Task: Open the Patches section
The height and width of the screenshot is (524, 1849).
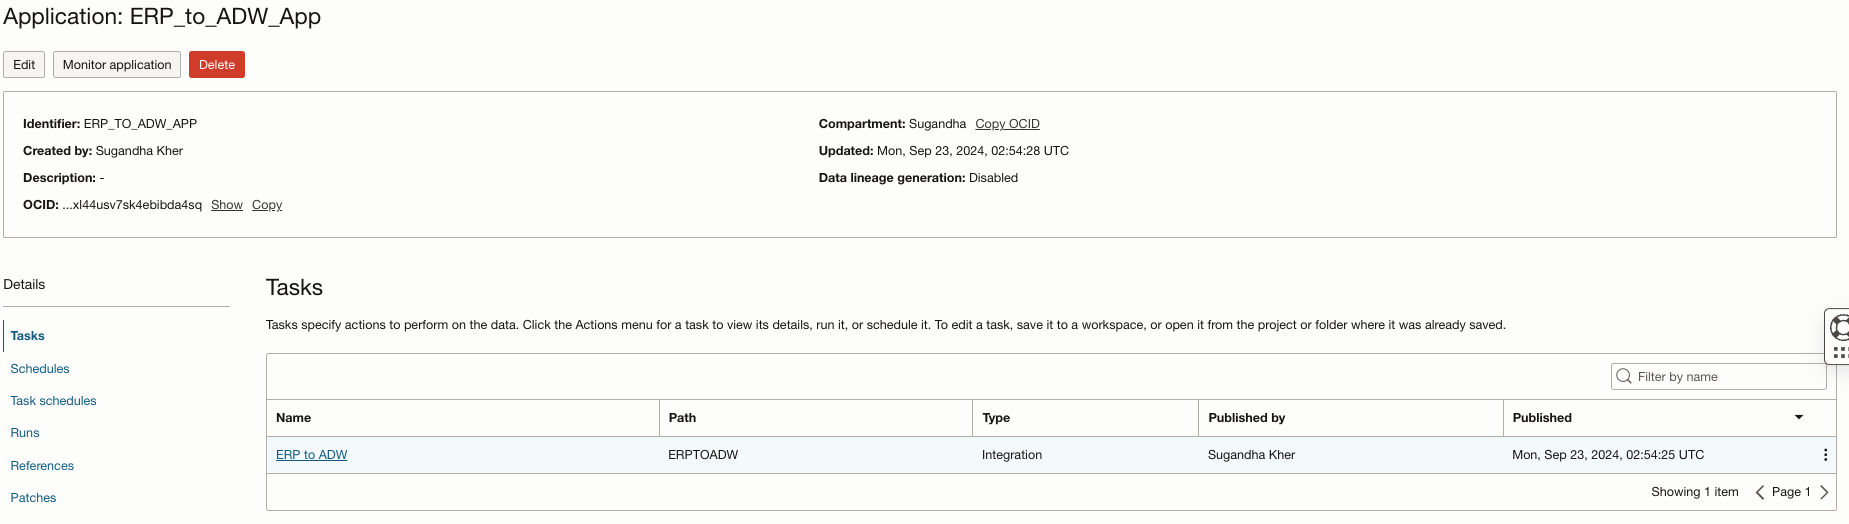Action: click(33, 498)
